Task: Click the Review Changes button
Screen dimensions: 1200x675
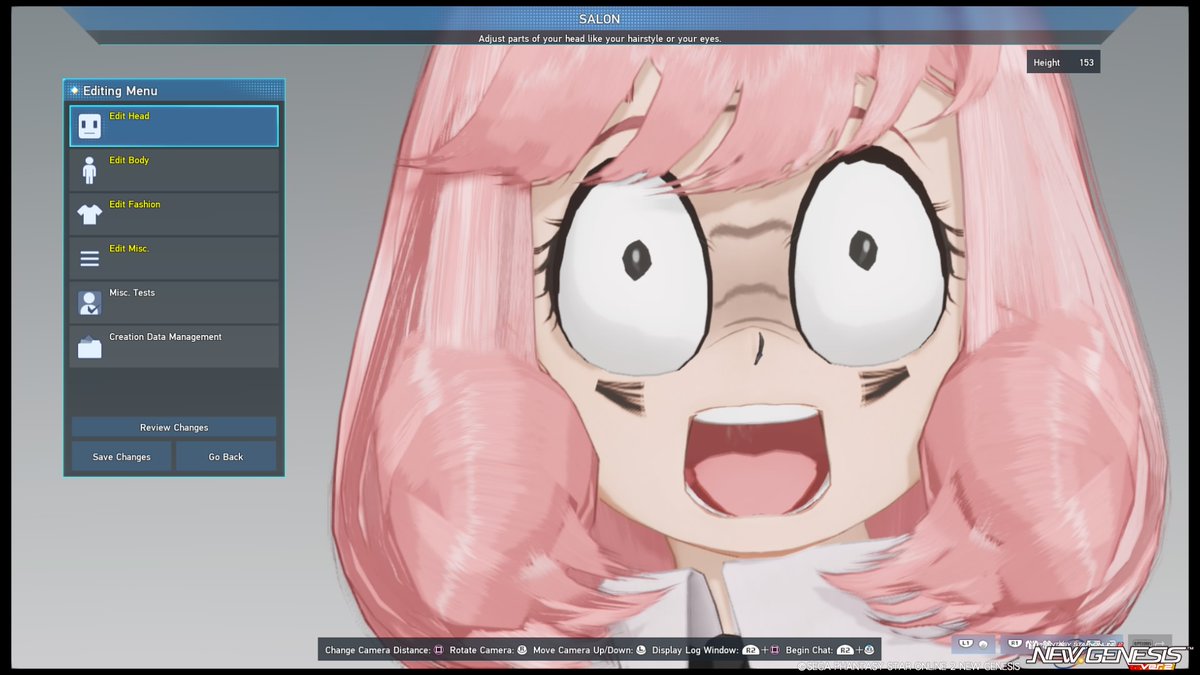Action: [174, 427]
